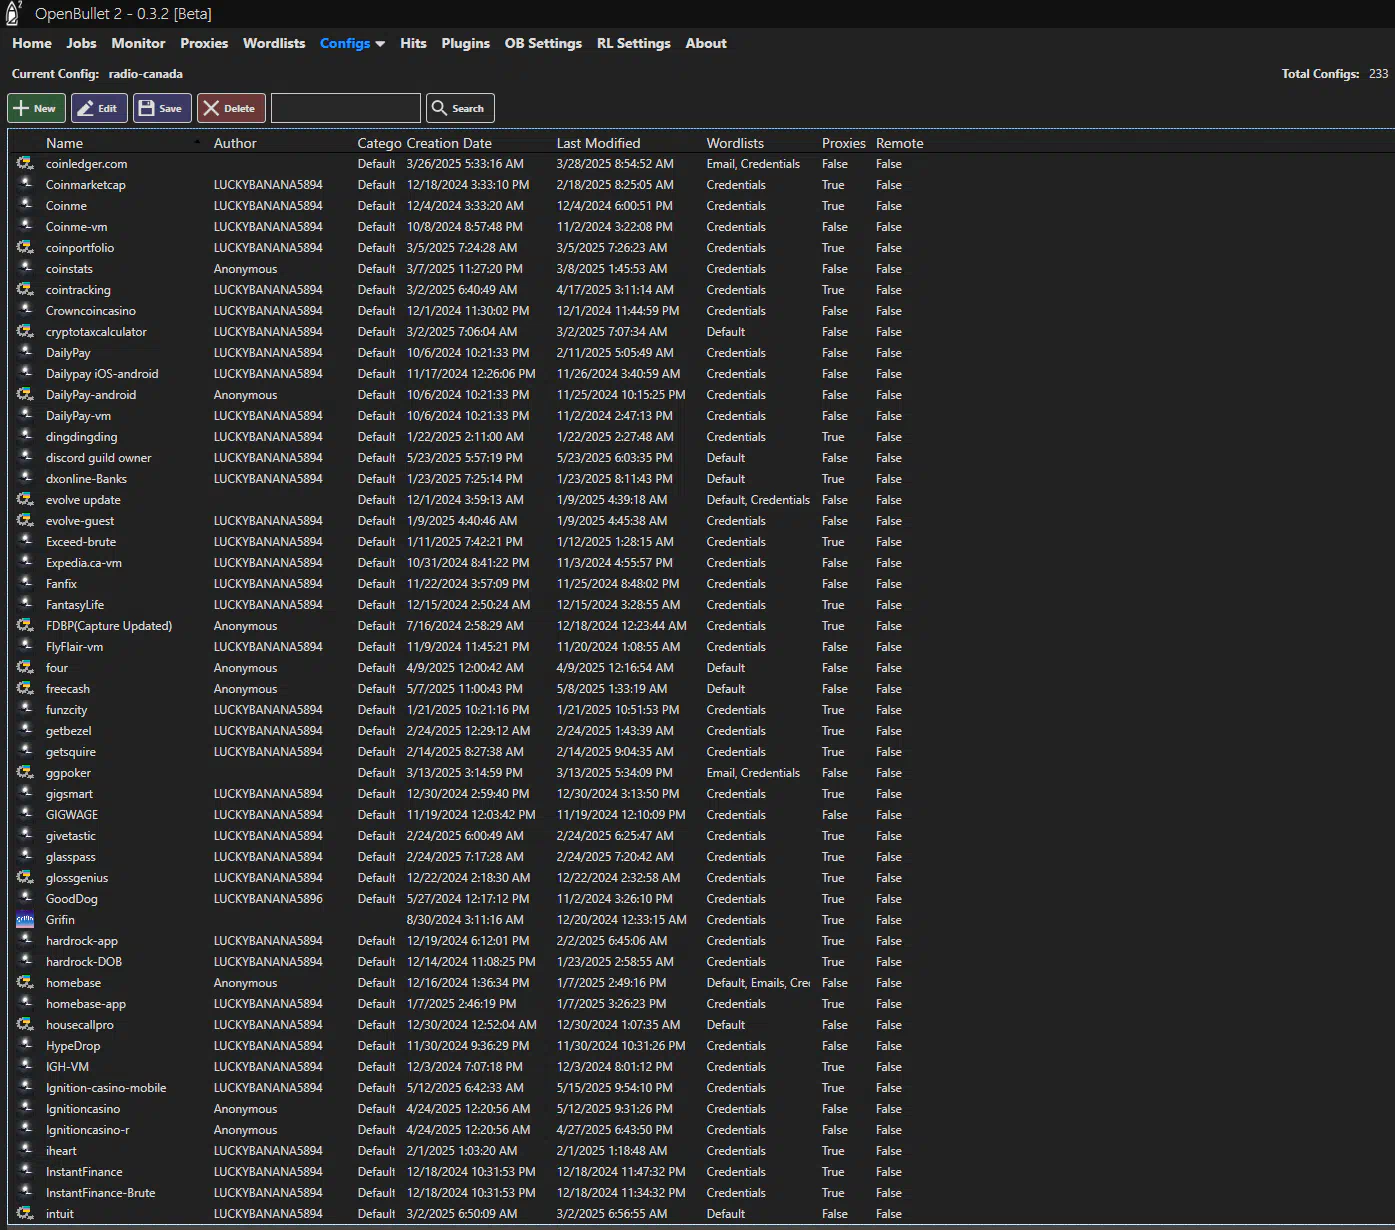The image size is (1395, 1230).
Task: Open the About page
Action: click(x=706, y=43)
